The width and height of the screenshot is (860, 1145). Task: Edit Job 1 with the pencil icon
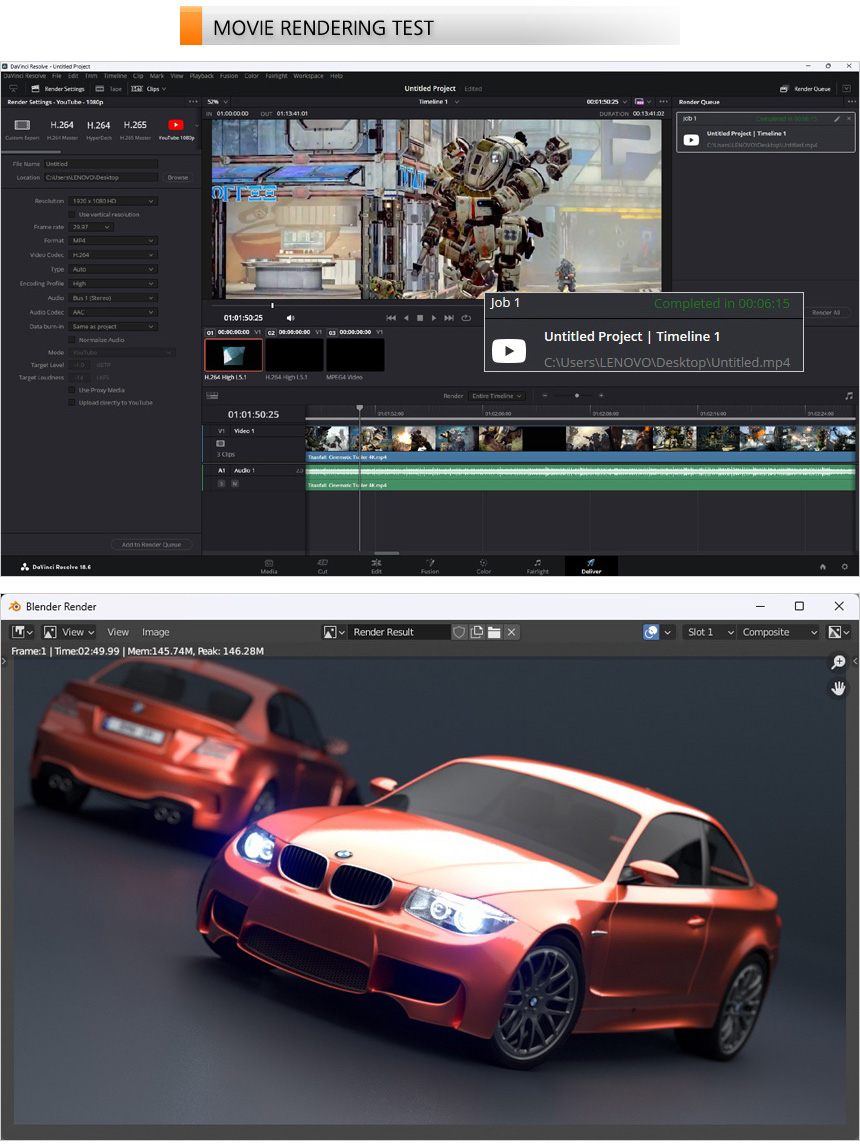837,118
